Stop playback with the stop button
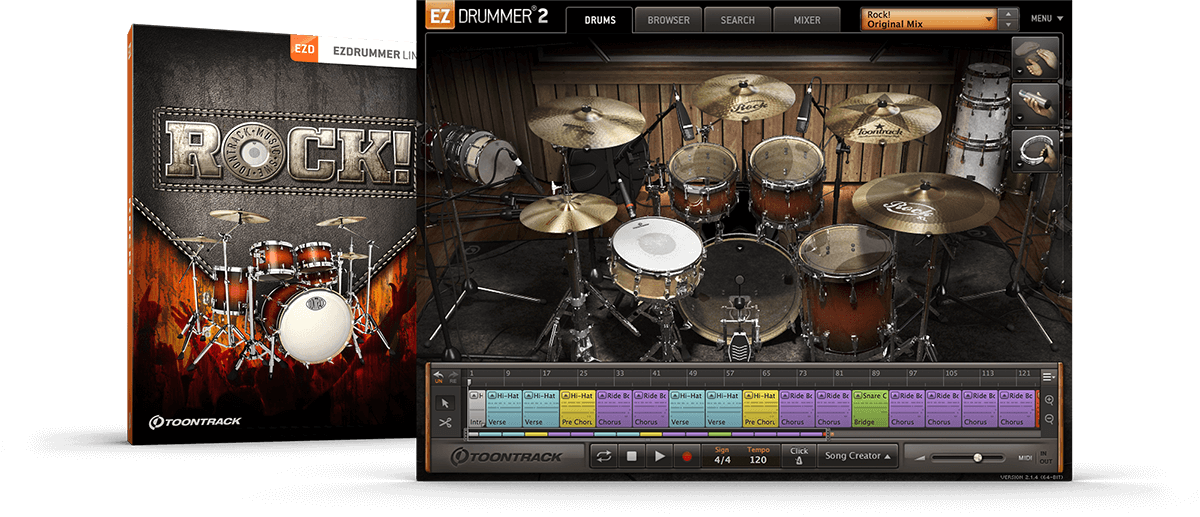 (631, 456)
